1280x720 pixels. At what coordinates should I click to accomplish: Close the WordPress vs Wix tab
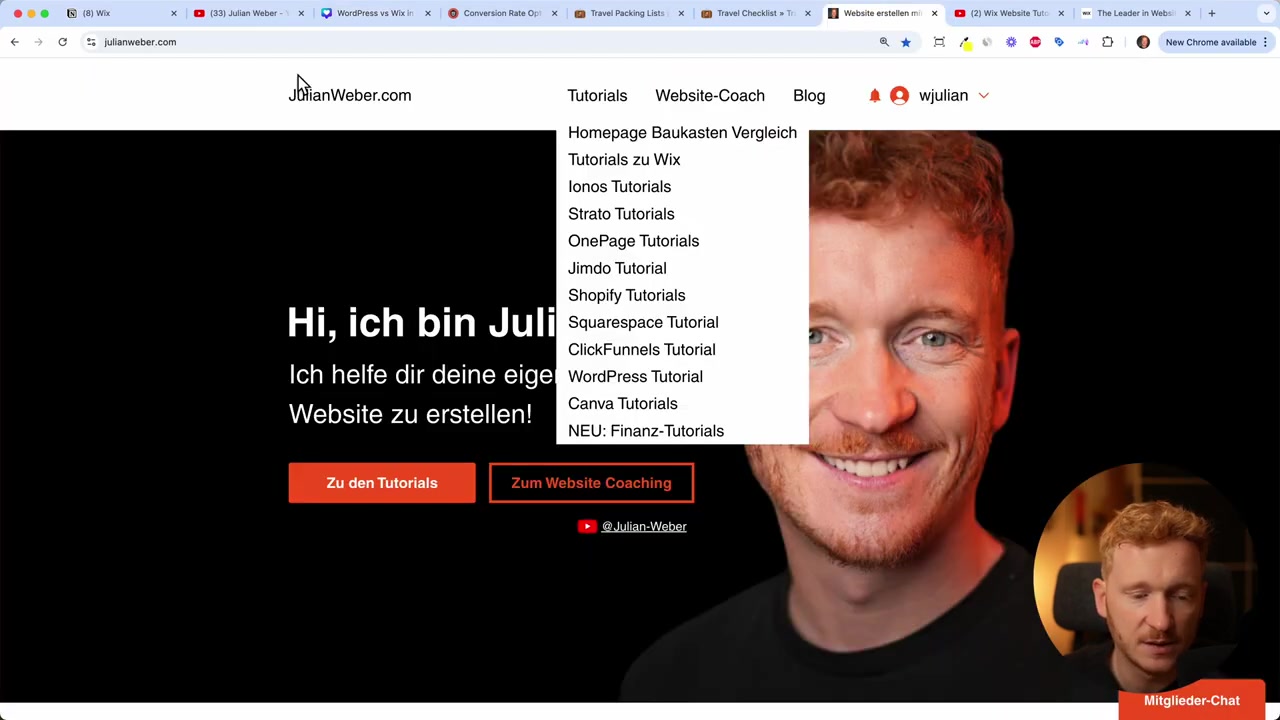point(427,13)
